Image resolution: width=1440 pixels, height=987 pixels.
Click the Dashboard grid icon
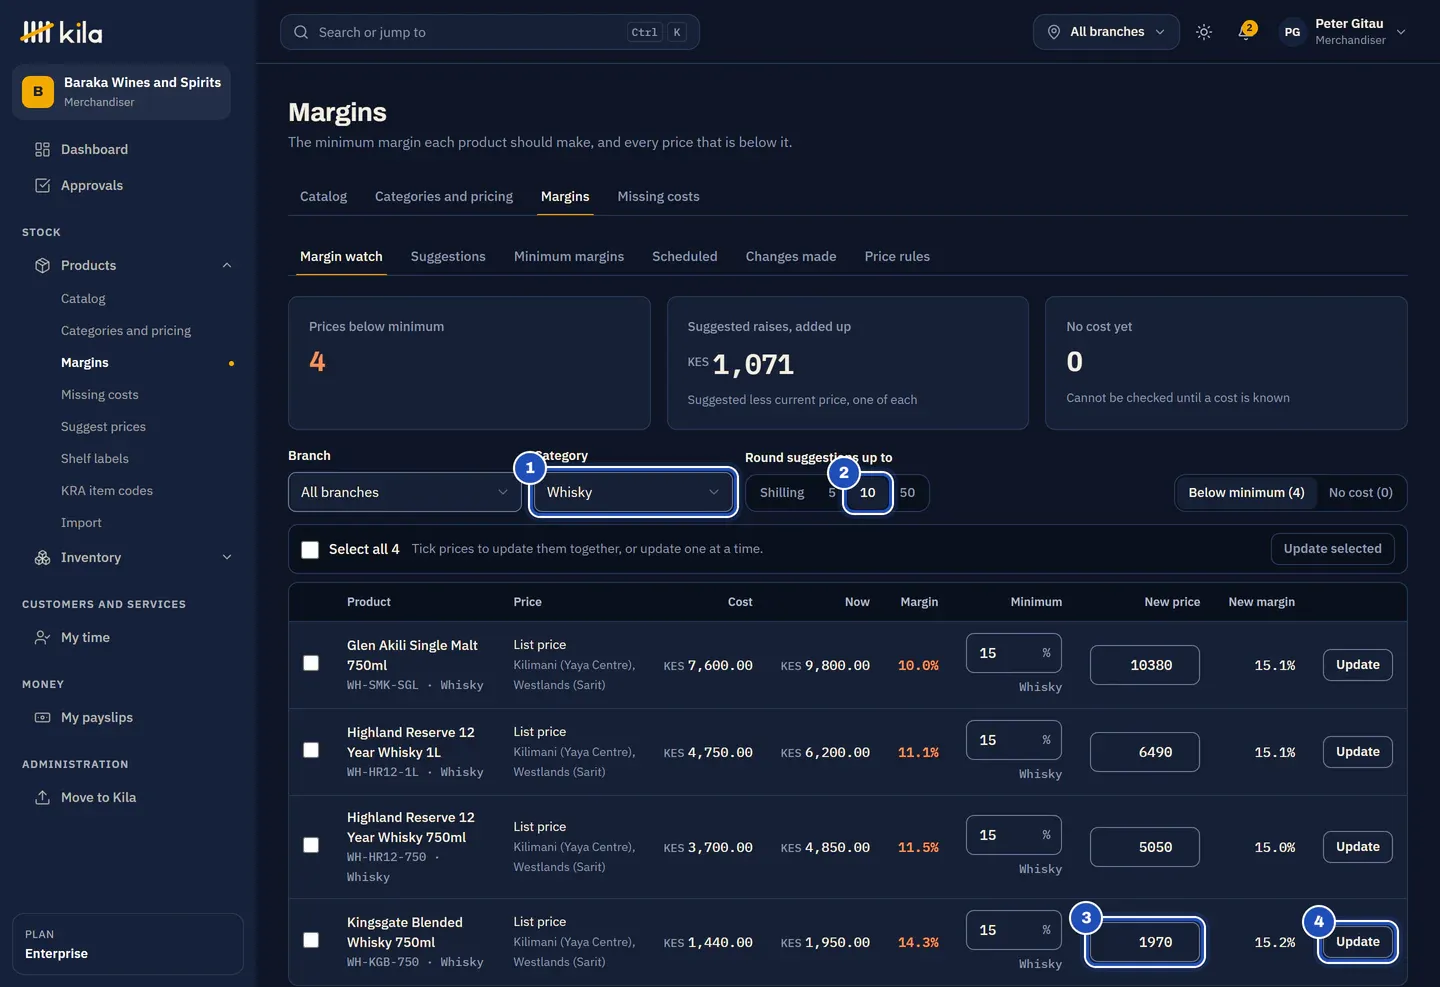tap(42, 149)
